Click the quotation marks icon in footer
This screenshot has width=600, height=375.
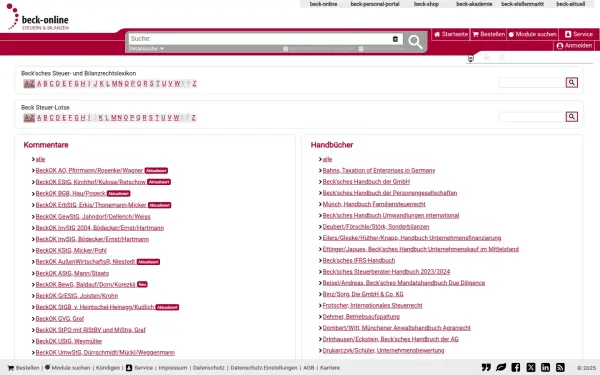(x=486, y=367)
